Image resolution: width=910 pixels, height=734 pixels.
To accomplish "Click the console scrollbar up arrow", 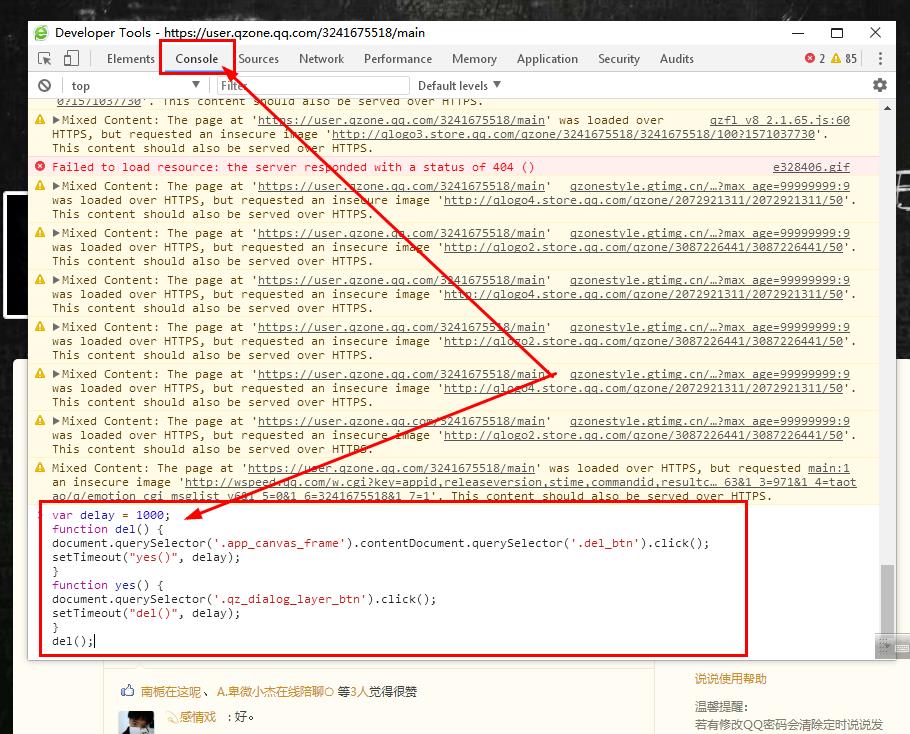I will [x=887, y=109].
